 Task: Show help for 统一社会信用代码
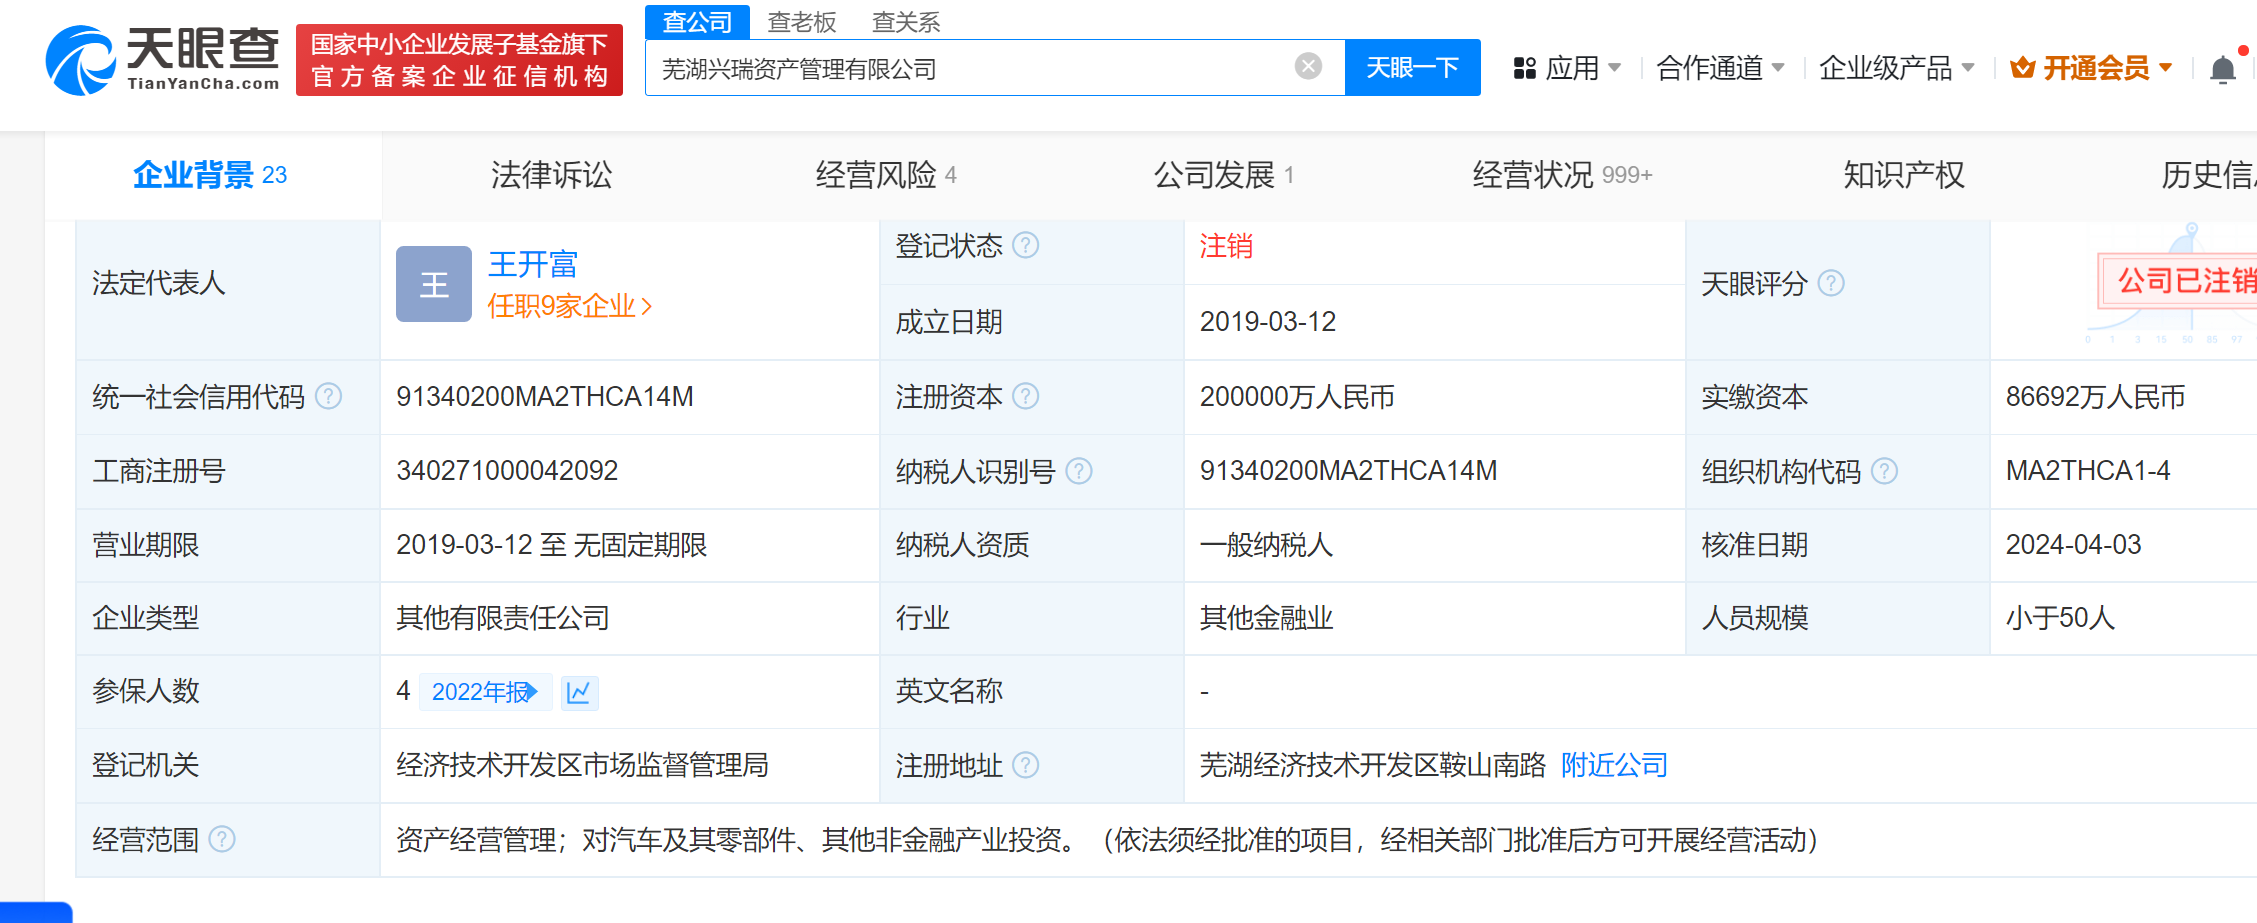coord(329,397)
